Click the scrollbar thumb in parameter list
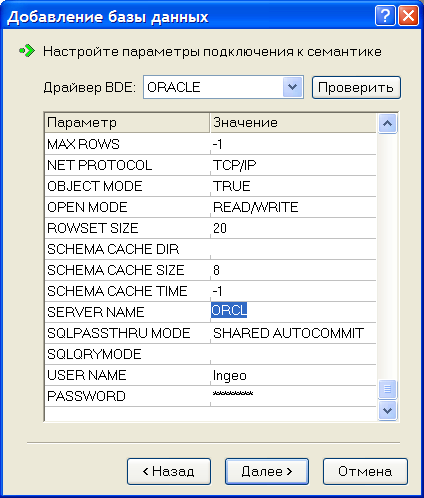This screenshot has height=498, width=424. [x=387, y=389]
